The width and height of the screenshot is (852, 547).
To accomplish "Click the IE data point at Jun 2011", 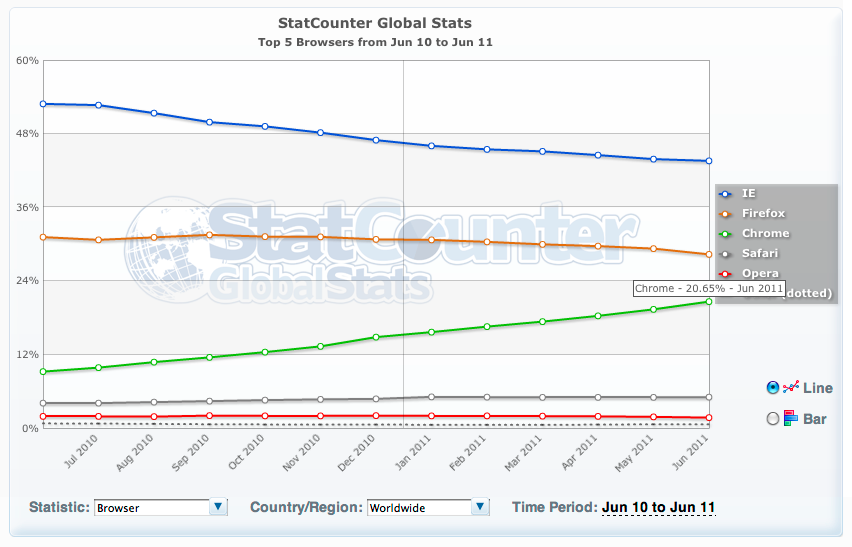I will [x=708, y=161].
